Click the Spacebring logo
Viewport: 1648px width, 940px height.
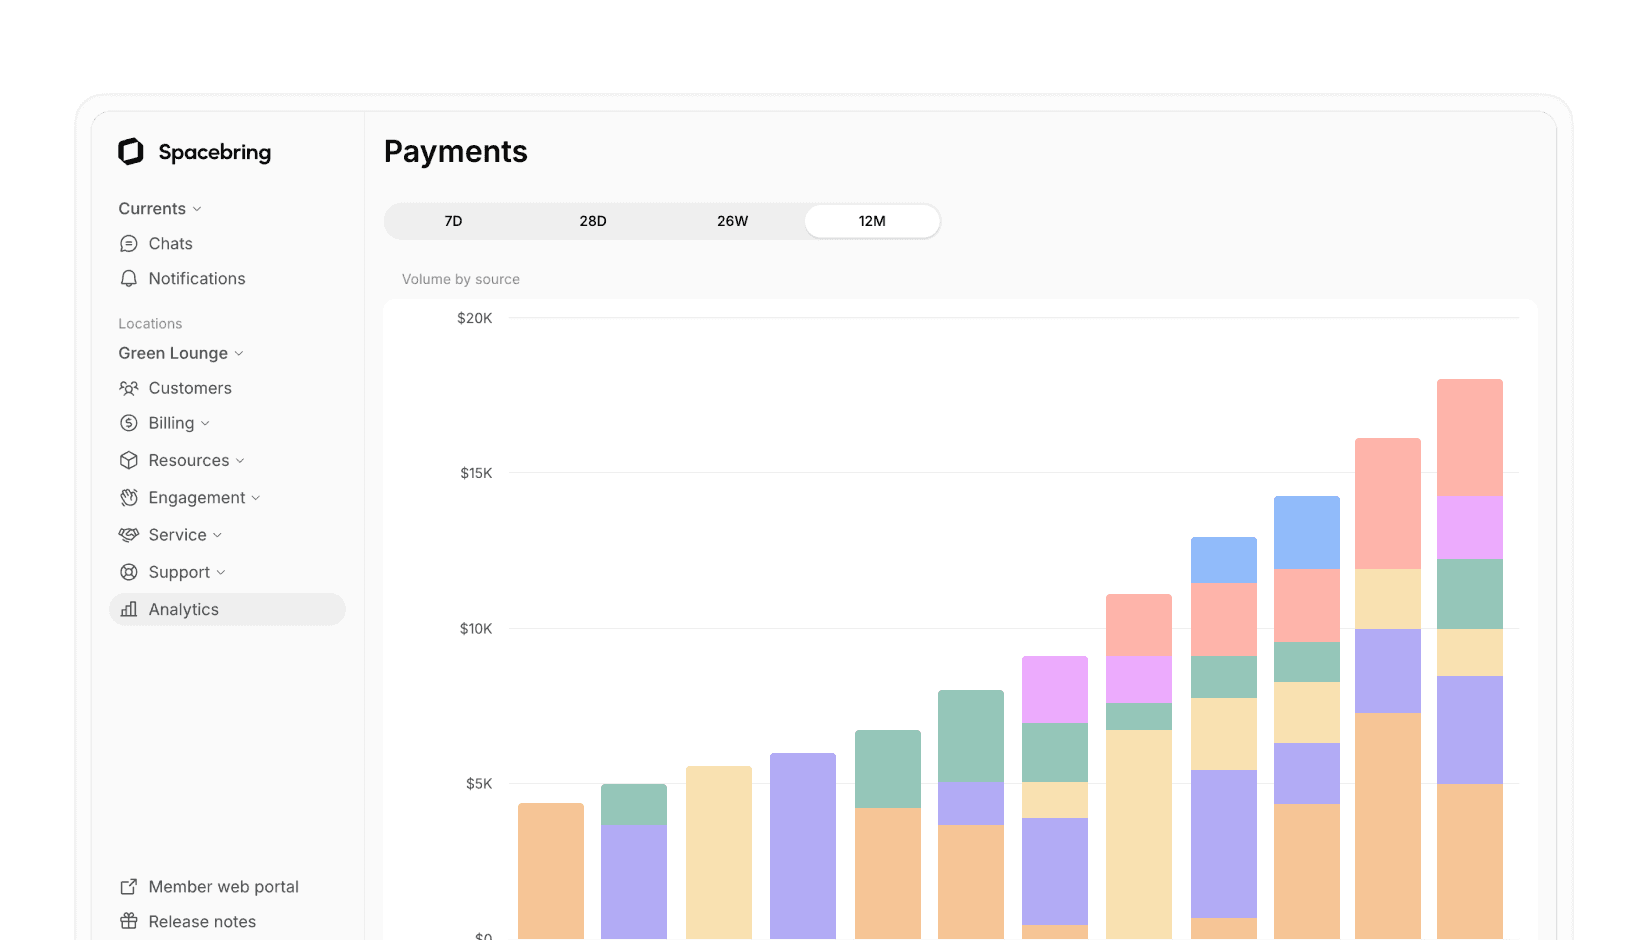click(131, 151)
